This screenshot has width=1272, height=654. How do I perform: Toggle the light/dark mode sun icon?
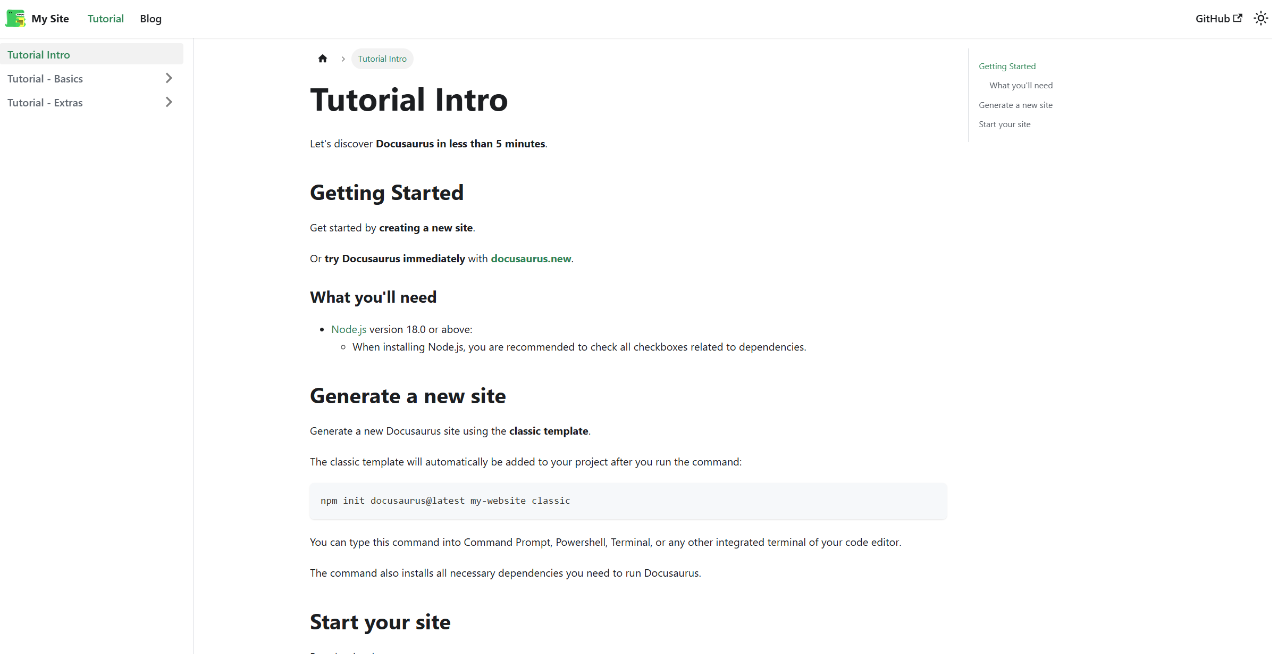1261,18
